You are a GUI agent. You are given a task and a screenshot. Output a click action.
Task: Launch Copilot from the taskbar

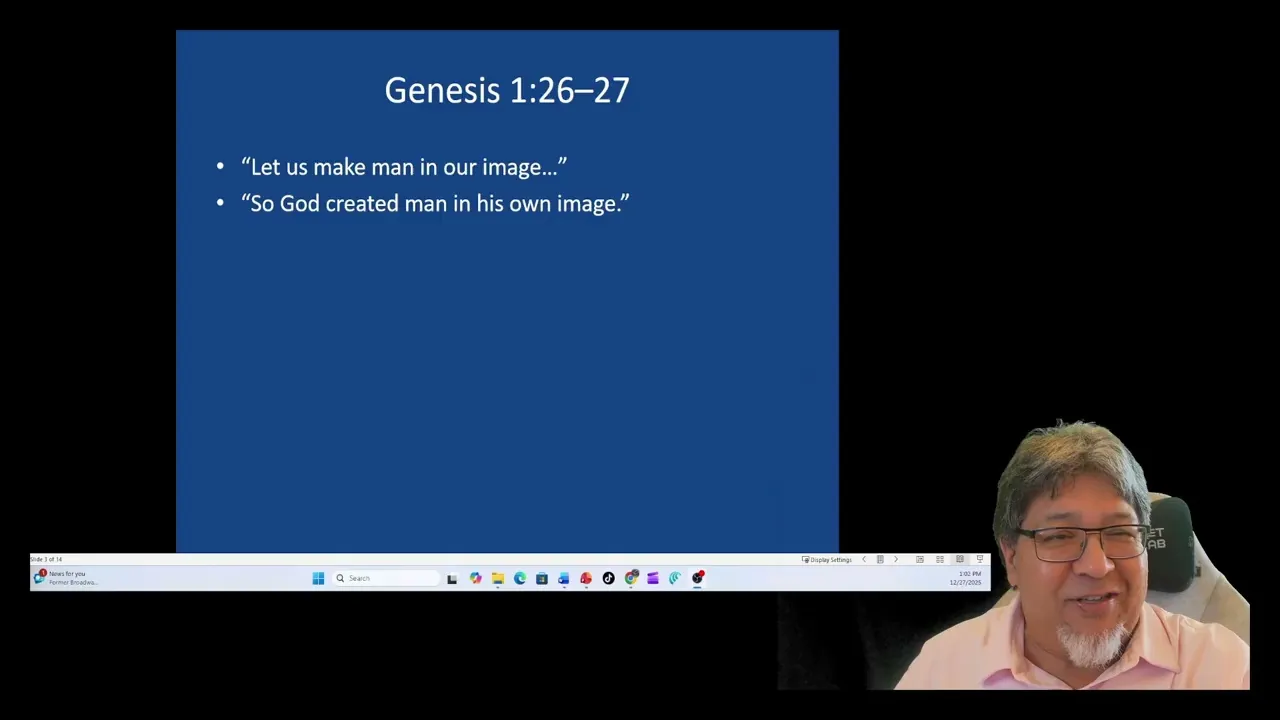click(x=475, y=578)
